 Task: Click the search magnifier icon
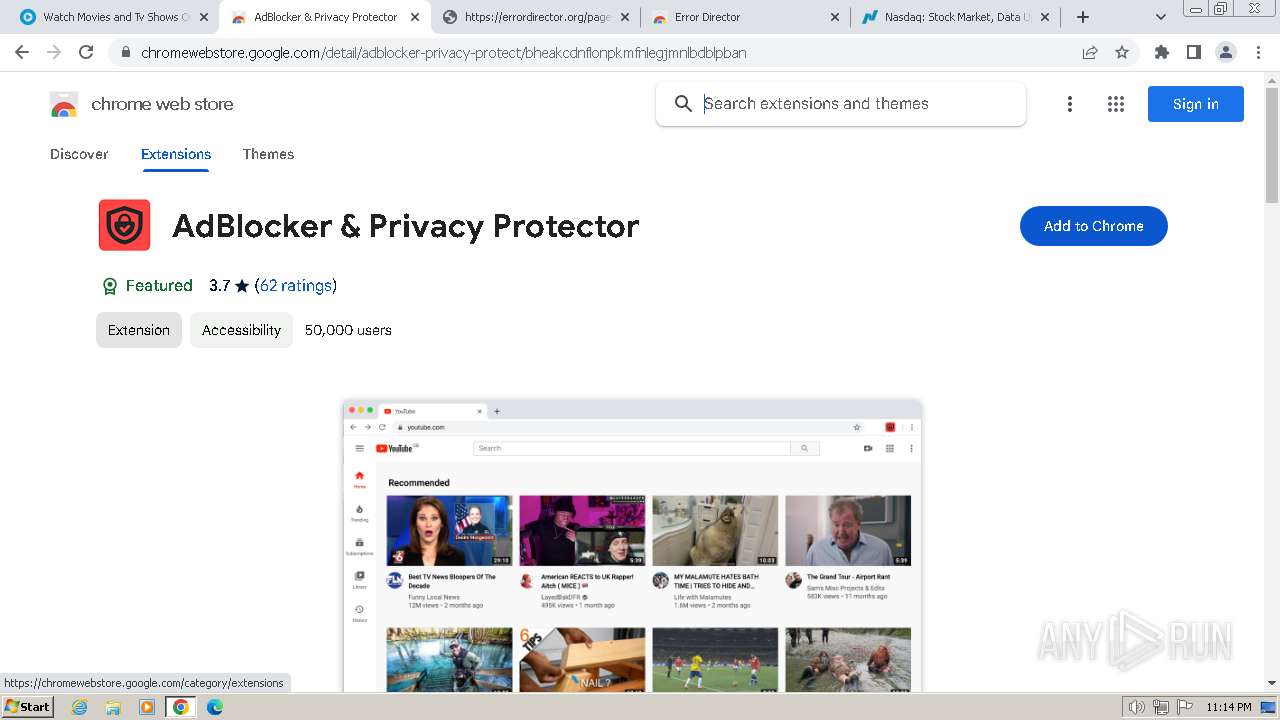pos(683,104)
